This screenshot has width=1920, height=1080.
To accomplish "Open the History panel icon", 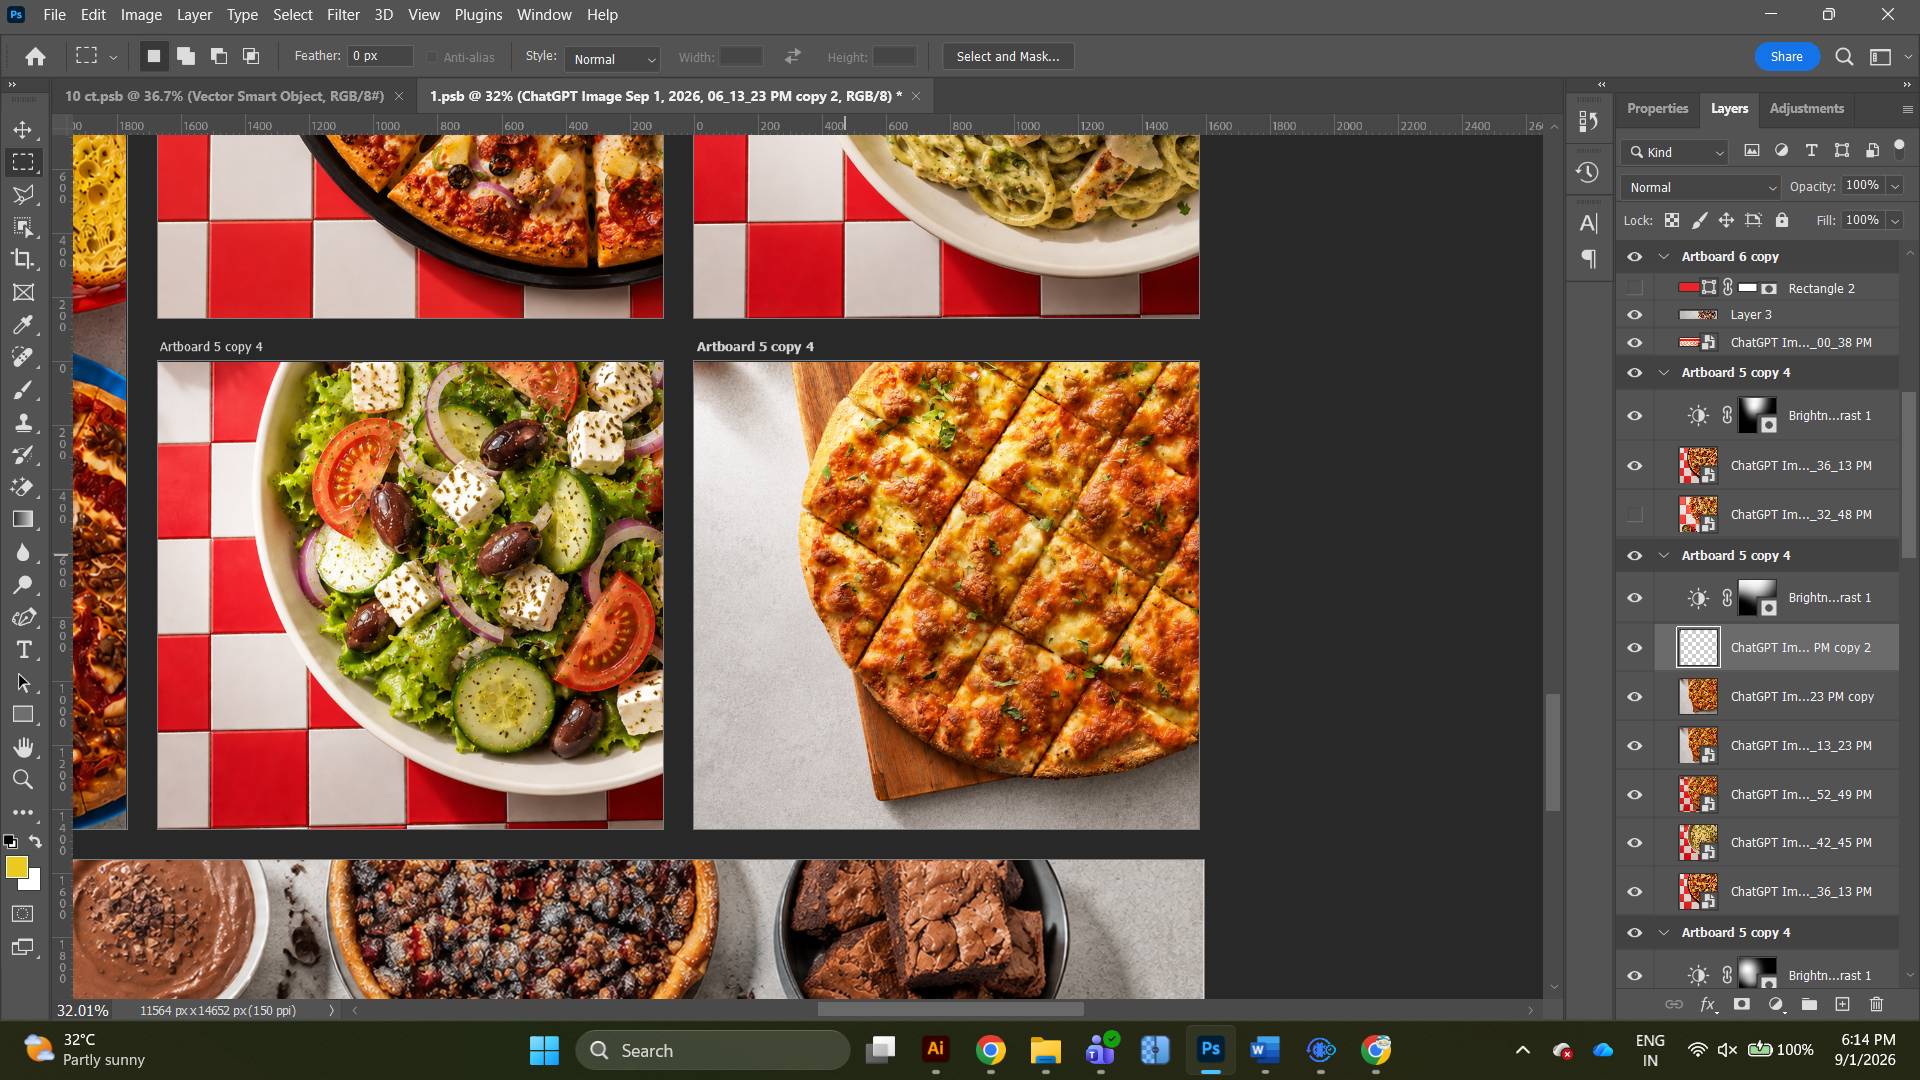I will tap(1587, 172).
